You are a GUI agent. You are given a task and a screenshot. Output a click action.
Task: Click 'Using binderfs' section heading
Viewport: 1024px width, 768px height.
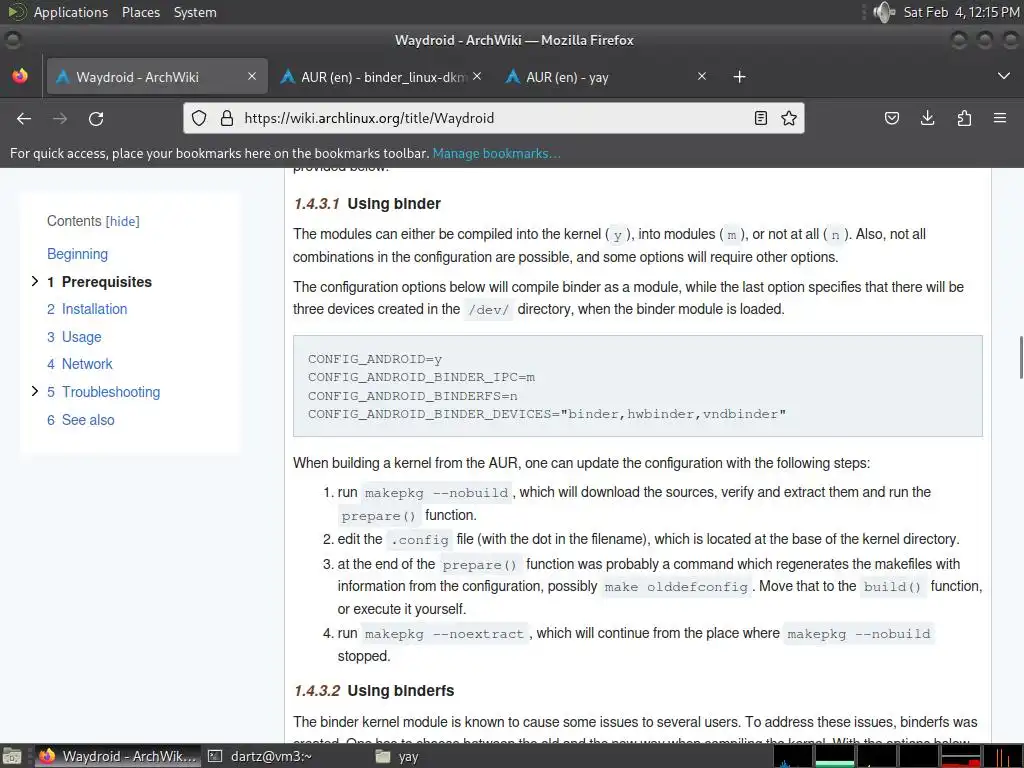pos(400,690)
